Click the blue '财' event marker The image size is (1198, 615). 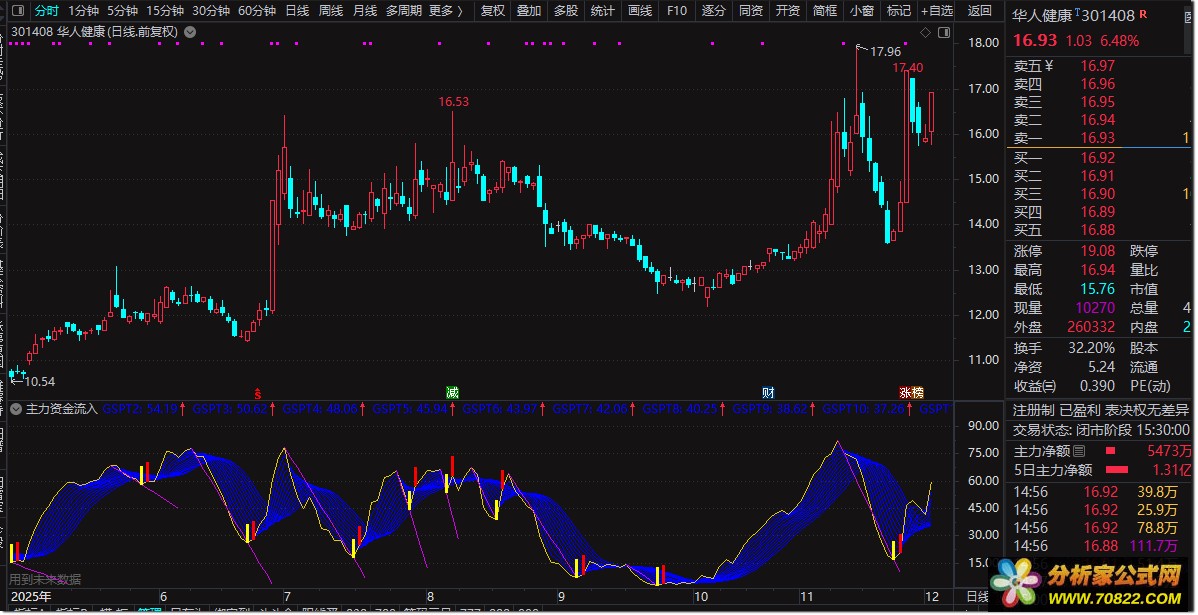tap(768, 392)
